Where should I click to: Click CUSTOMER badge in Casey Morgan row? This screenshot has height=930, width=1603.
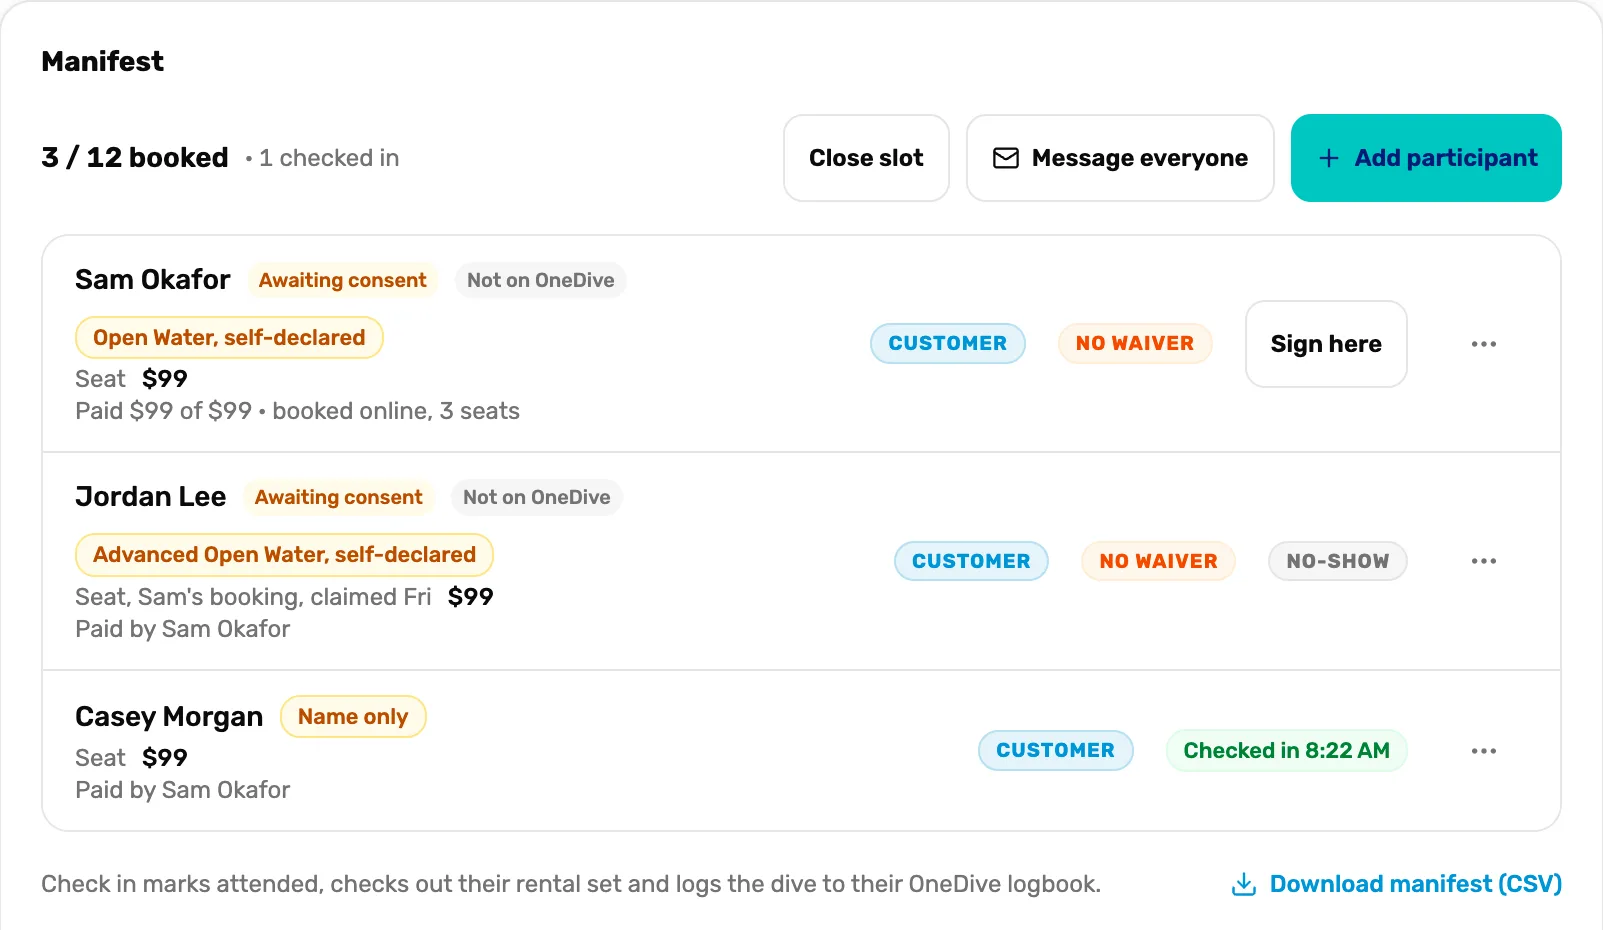[1055, 750]
